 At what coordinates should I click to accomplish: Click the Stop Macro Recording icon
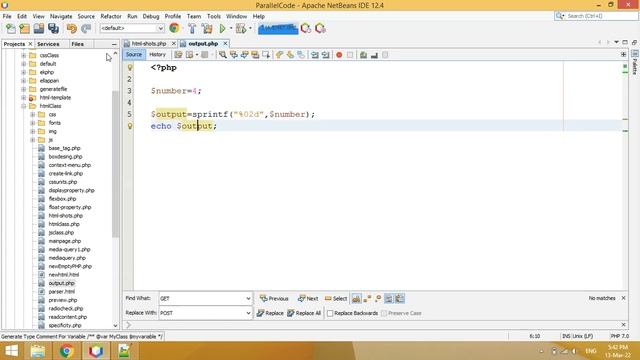point(350,55)
